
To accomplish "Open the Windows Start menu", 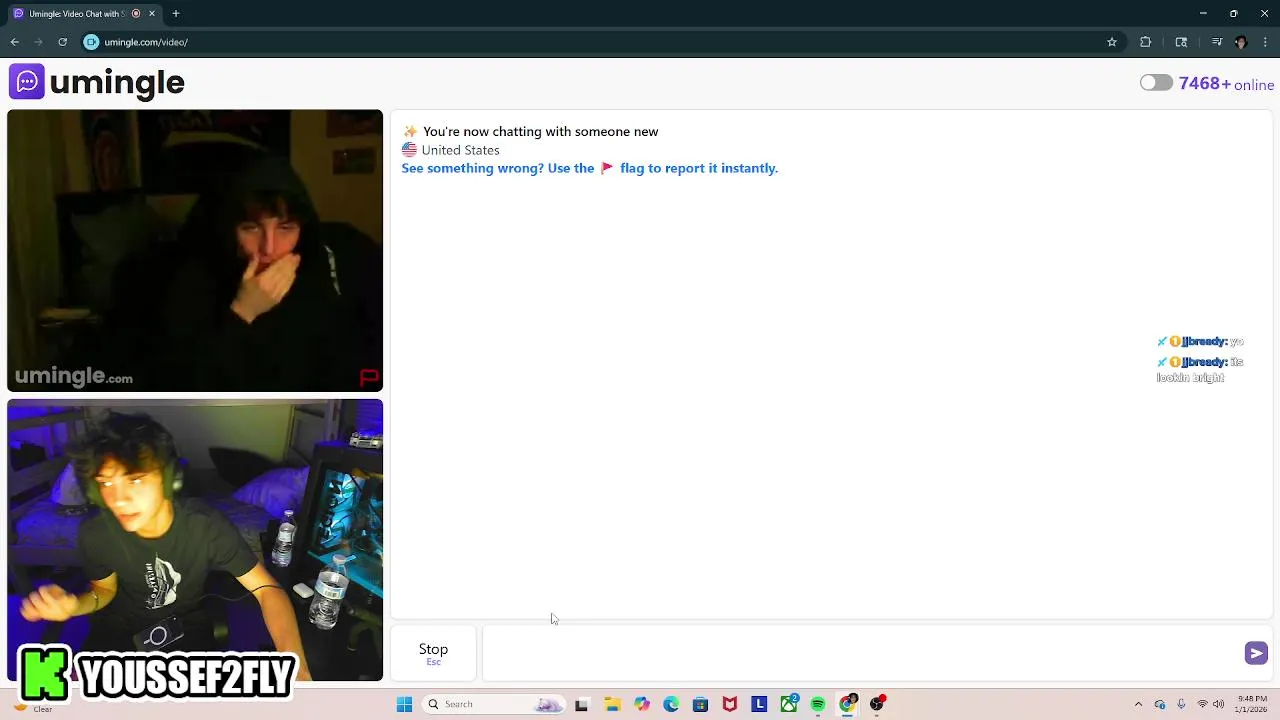I will [x=404, y=704].
